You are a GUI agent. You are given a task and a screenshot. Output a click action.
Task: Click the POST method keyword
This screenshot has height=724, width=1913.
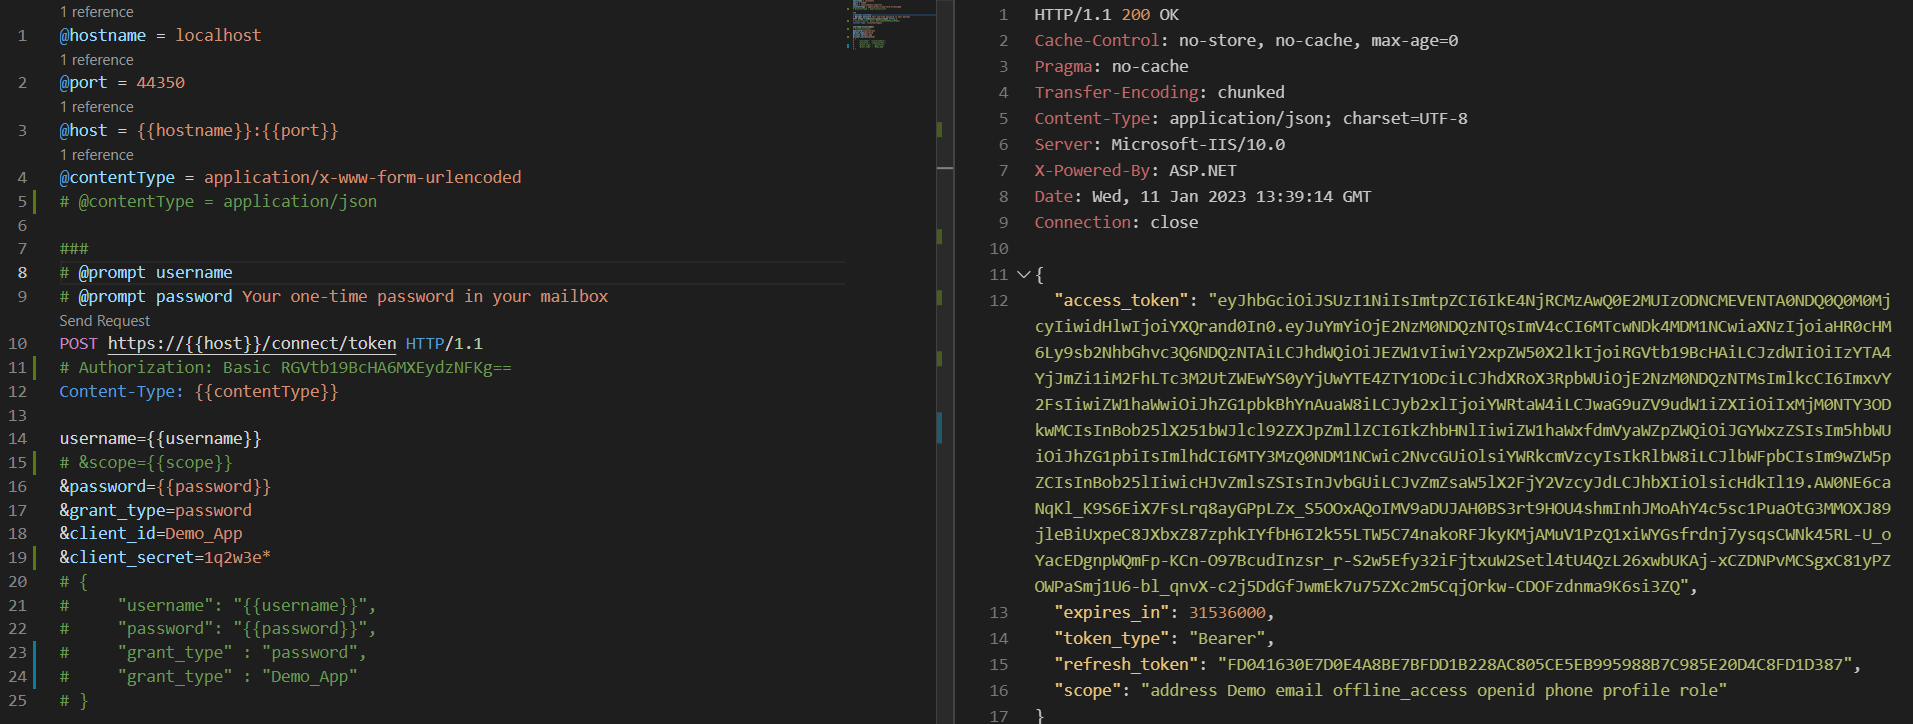79,344
